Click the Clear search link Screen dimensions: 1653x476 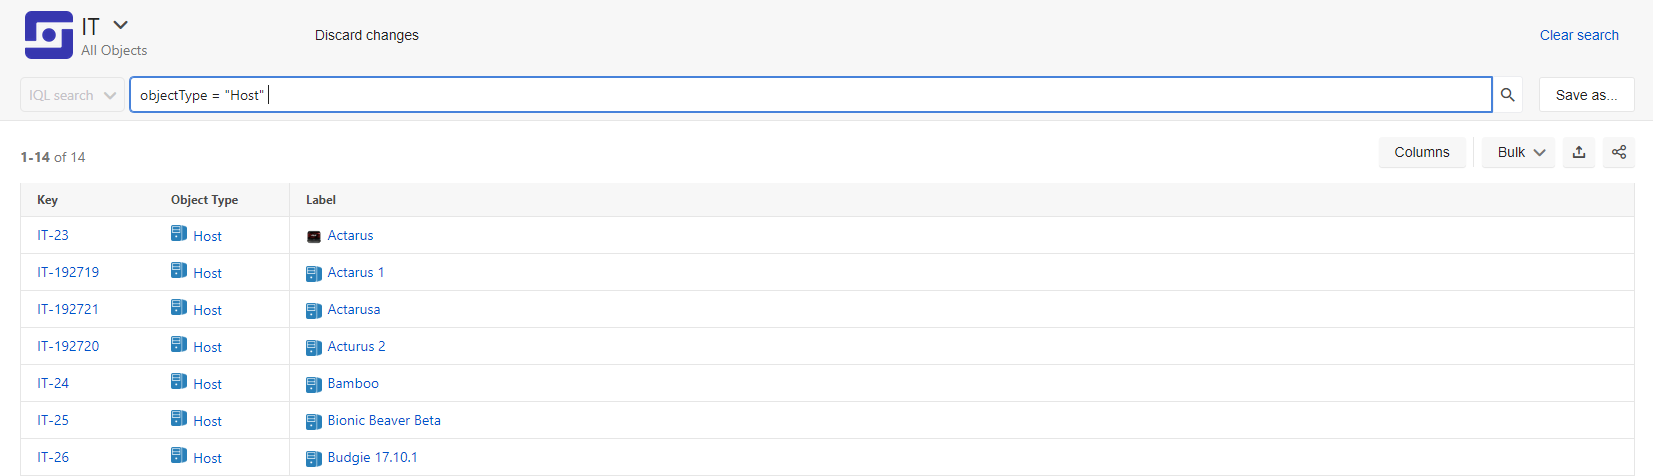(x=1579, y=35)
